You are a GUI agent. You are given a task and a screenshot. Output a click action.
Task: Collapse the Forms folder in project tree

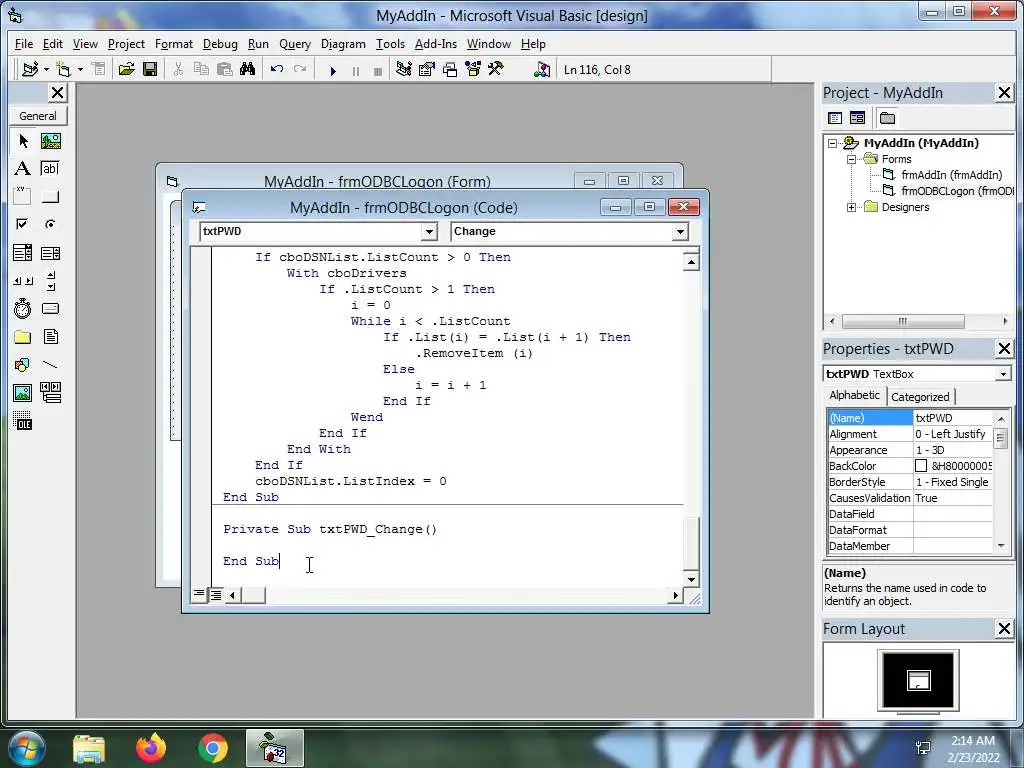point(852,159)
